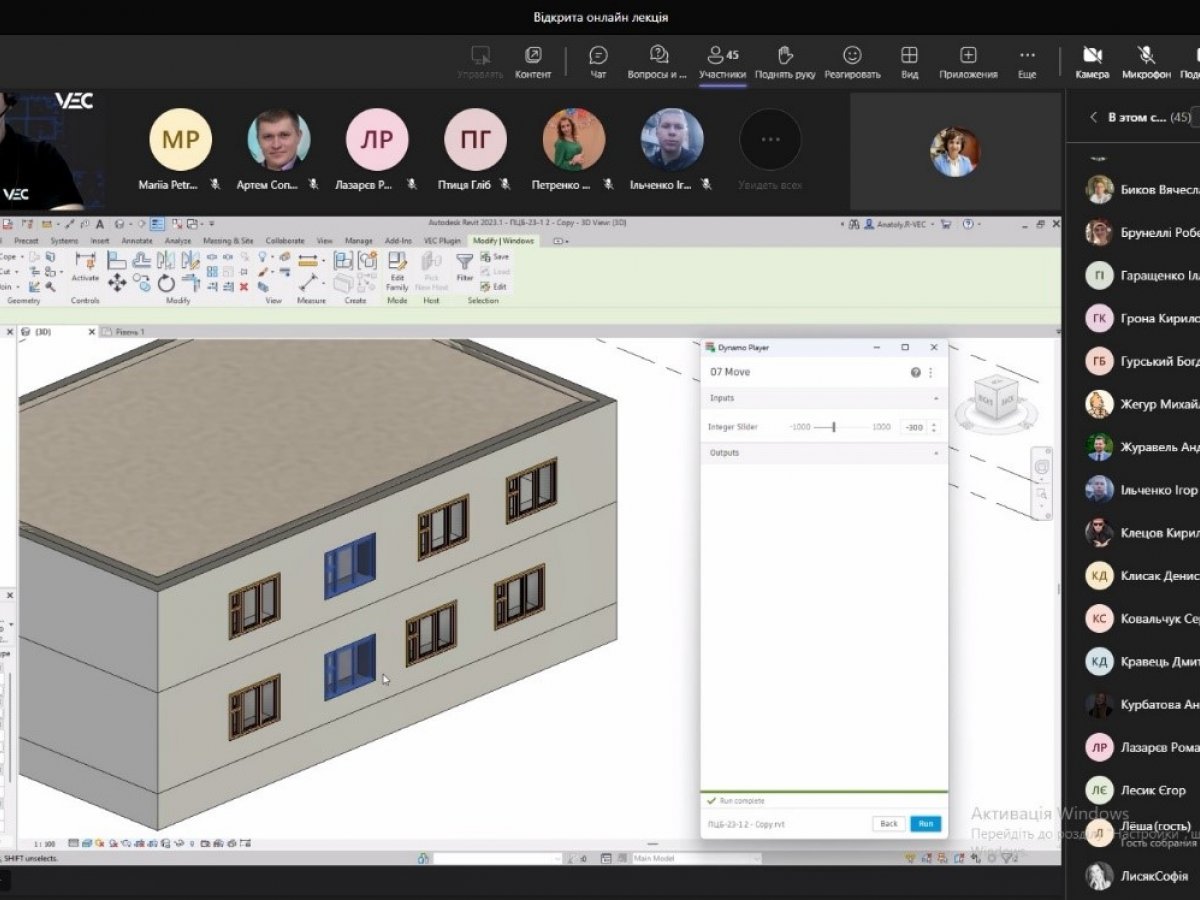Switch to the Рівень 1 view tab
The width and height of the screenshot is (1200, 900).
click(124, 331)
